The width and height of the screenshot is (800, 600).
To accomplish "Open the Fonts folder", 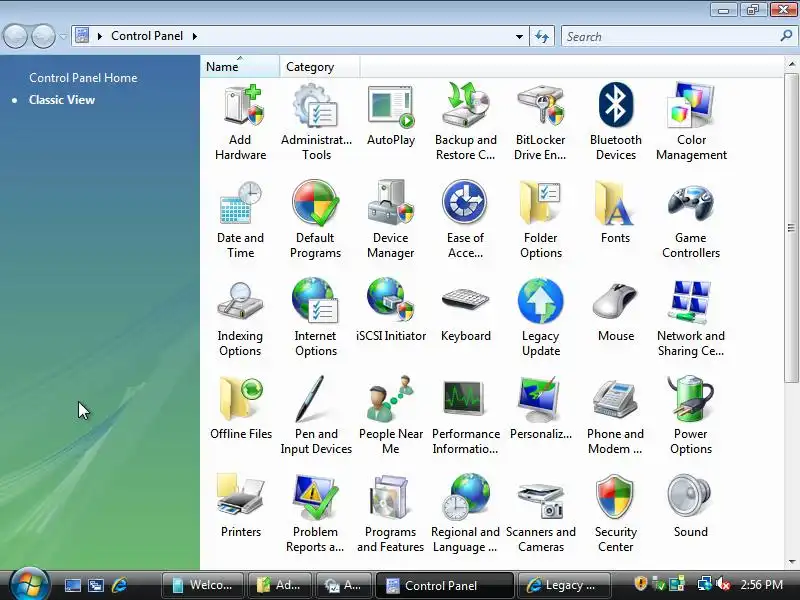I will 615,213.
